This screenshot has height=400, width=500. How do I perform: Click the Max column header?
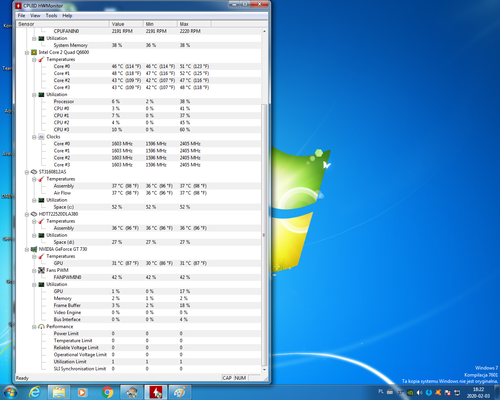pyautogui.click(x=194, y=24)
